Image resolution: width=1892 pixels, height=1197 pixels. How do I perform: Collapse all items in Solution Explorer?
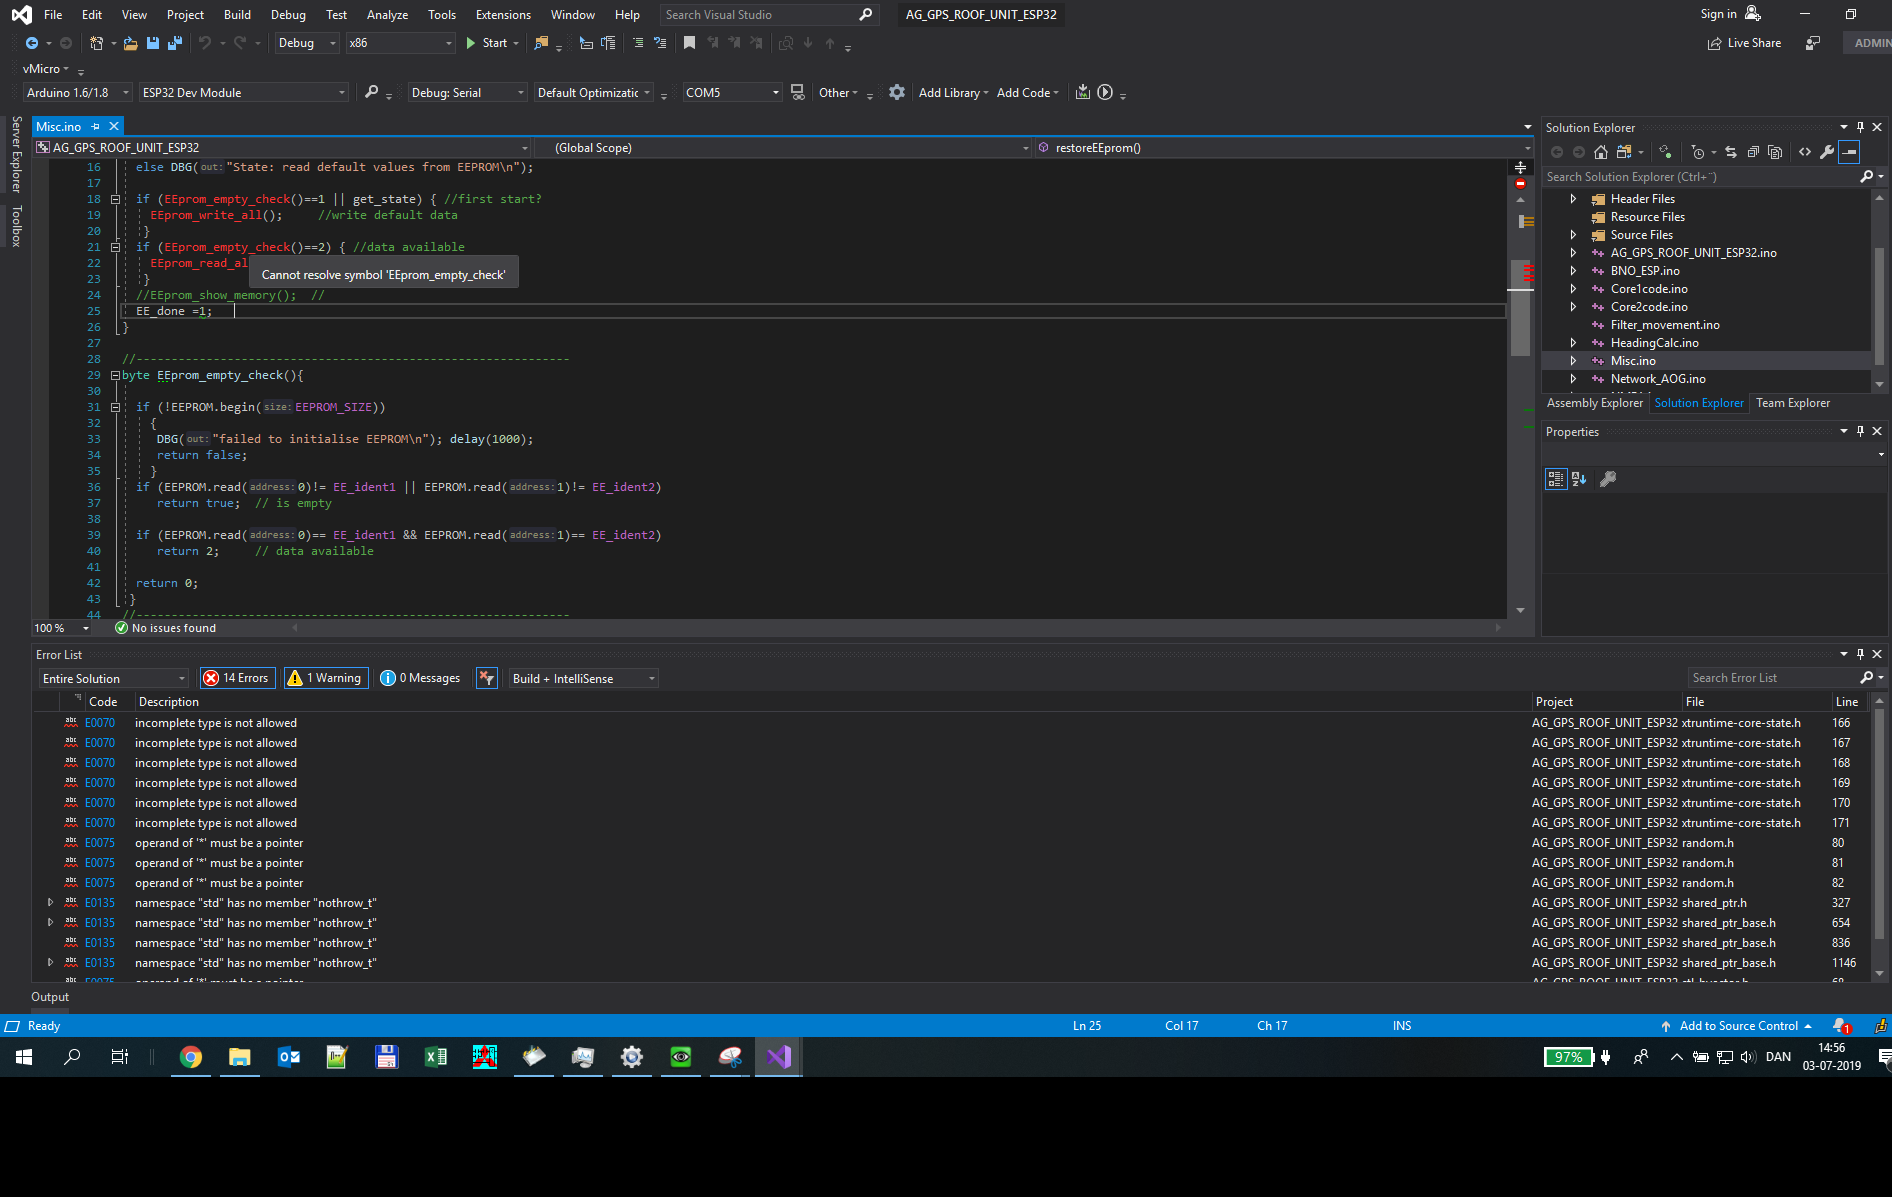pos(1753,152)
